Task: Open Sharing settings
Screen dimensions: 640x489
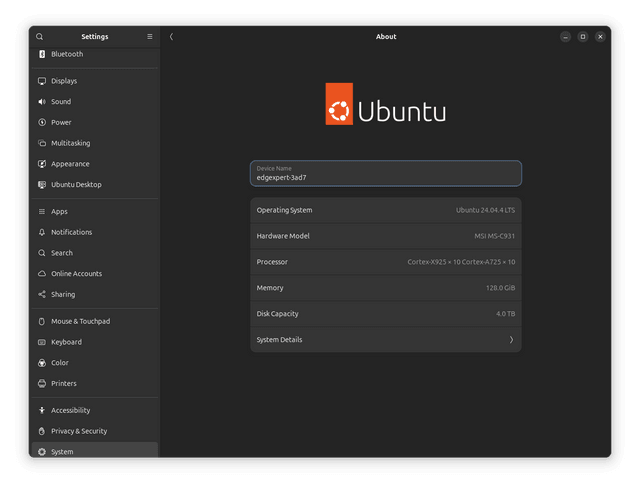Action: (x=95, y=294)
